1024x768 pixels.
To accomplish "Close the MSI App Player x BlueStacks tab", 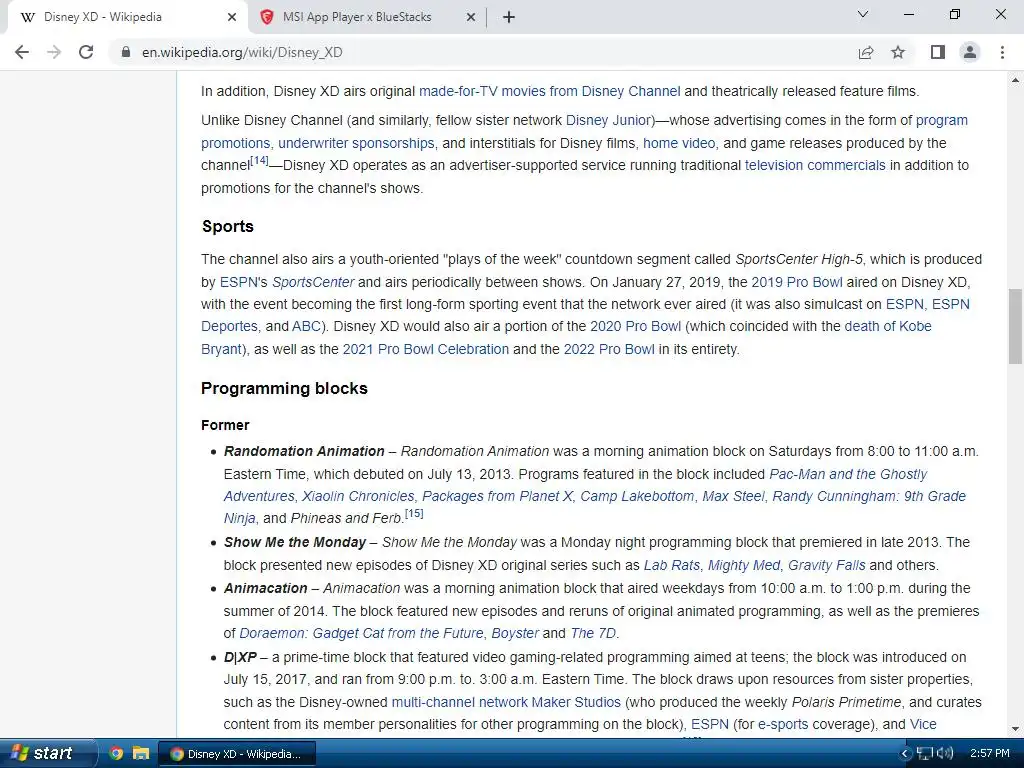I will coord(470,17).
